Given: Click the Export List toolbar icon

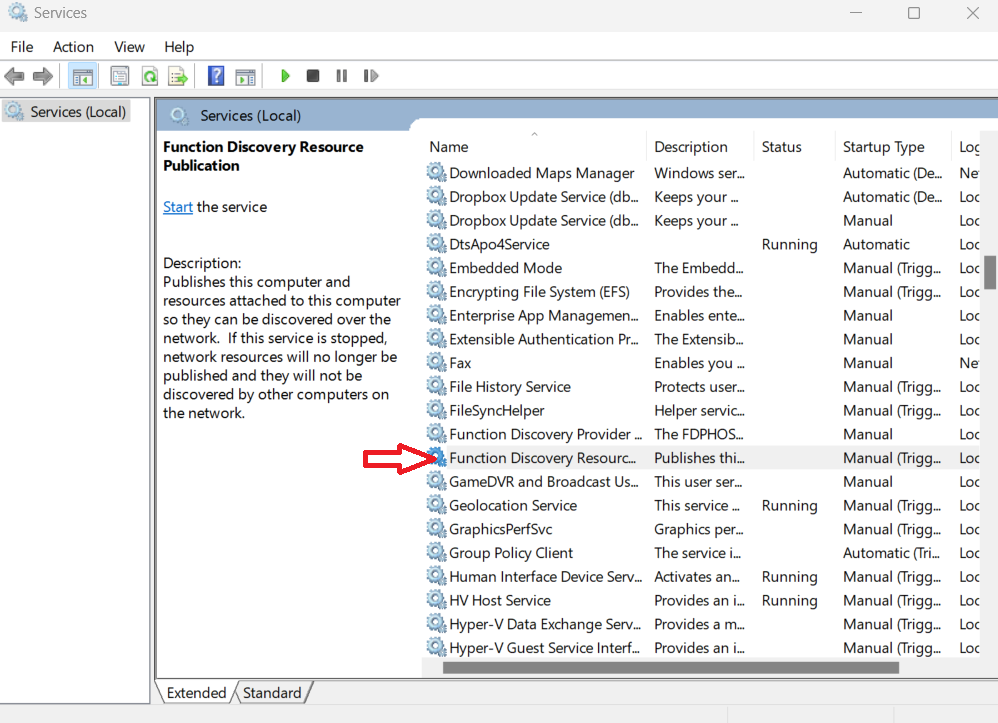Looking at the screenshot, I should coord(178,76).
